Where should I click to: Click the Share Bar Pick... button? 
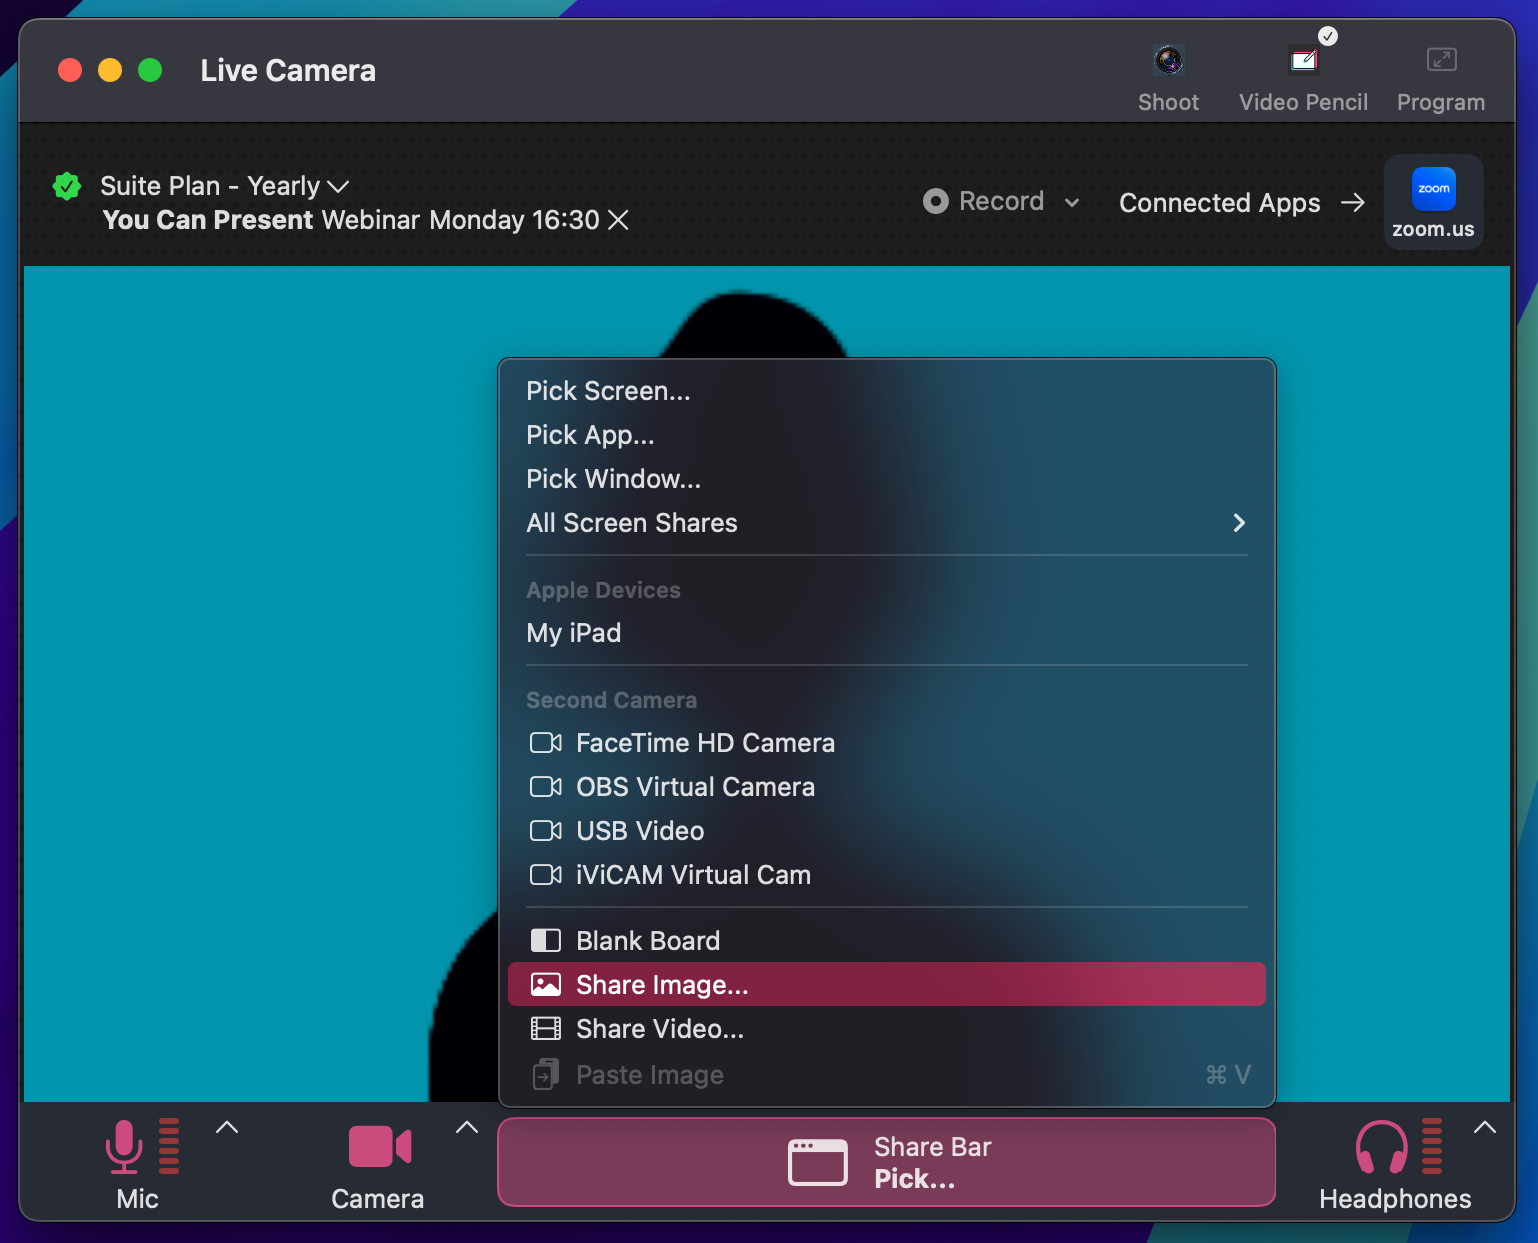point(887,1162)
